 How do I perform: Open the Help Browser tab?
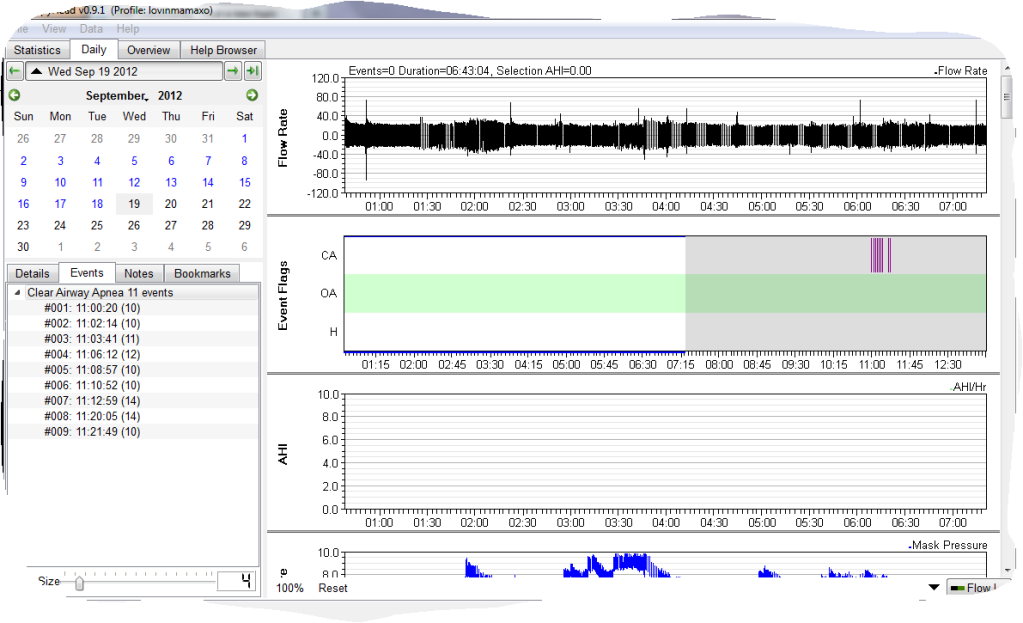(223, 50)
